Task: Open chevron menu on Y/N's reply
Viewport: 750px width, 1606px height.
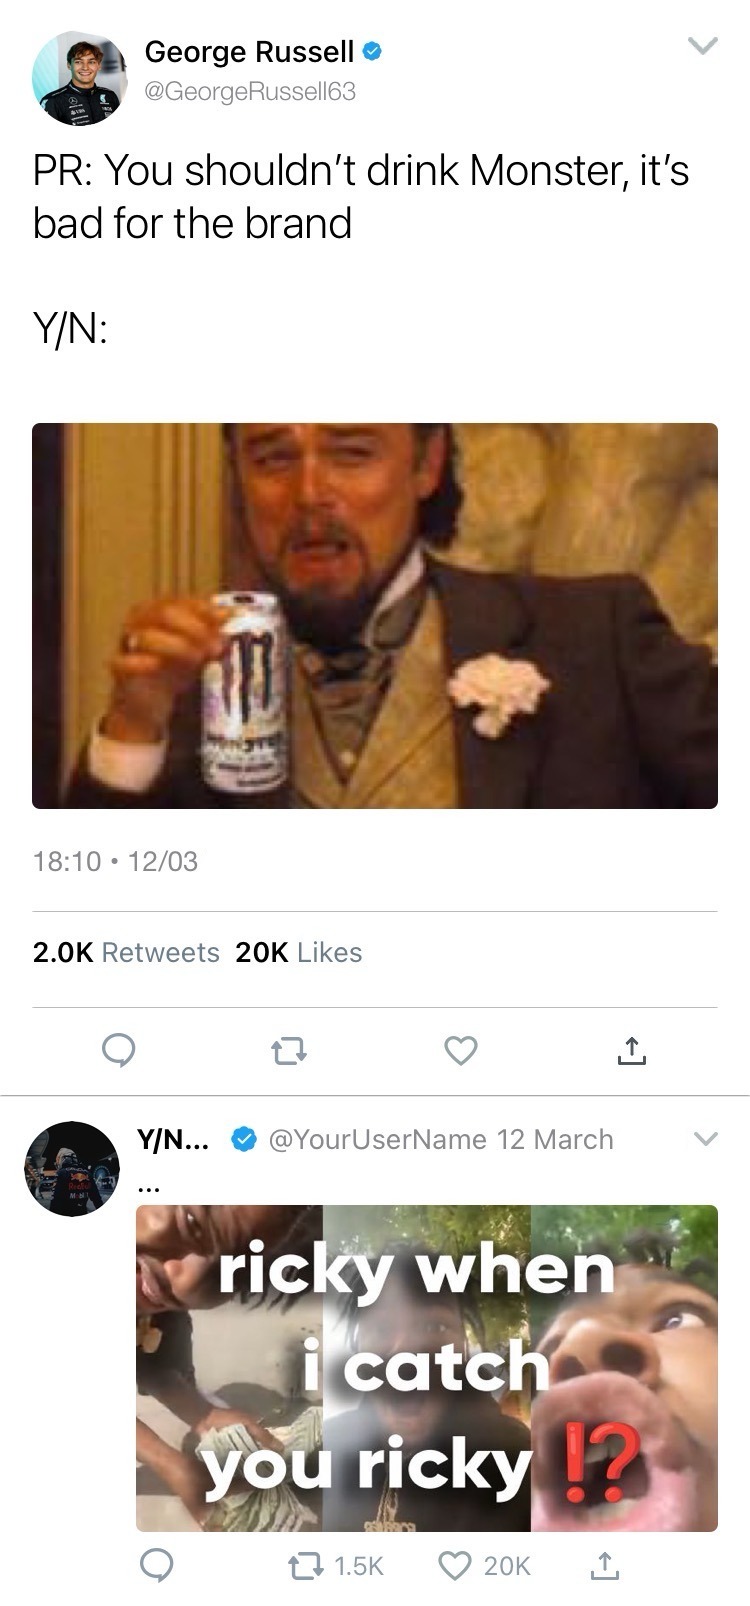Action: coord(705,1139)
